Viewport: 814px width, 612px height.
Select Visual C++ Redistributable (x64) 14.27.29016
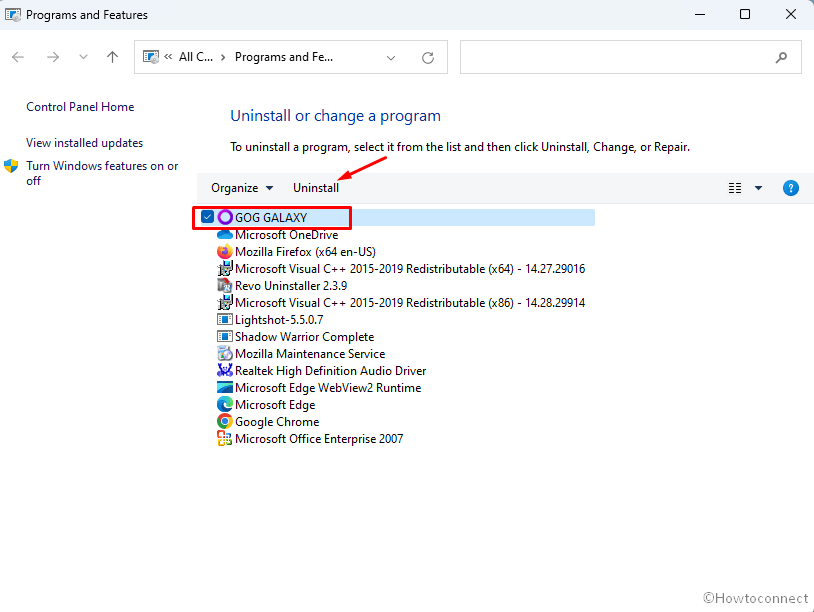click(x=410, y=269)
